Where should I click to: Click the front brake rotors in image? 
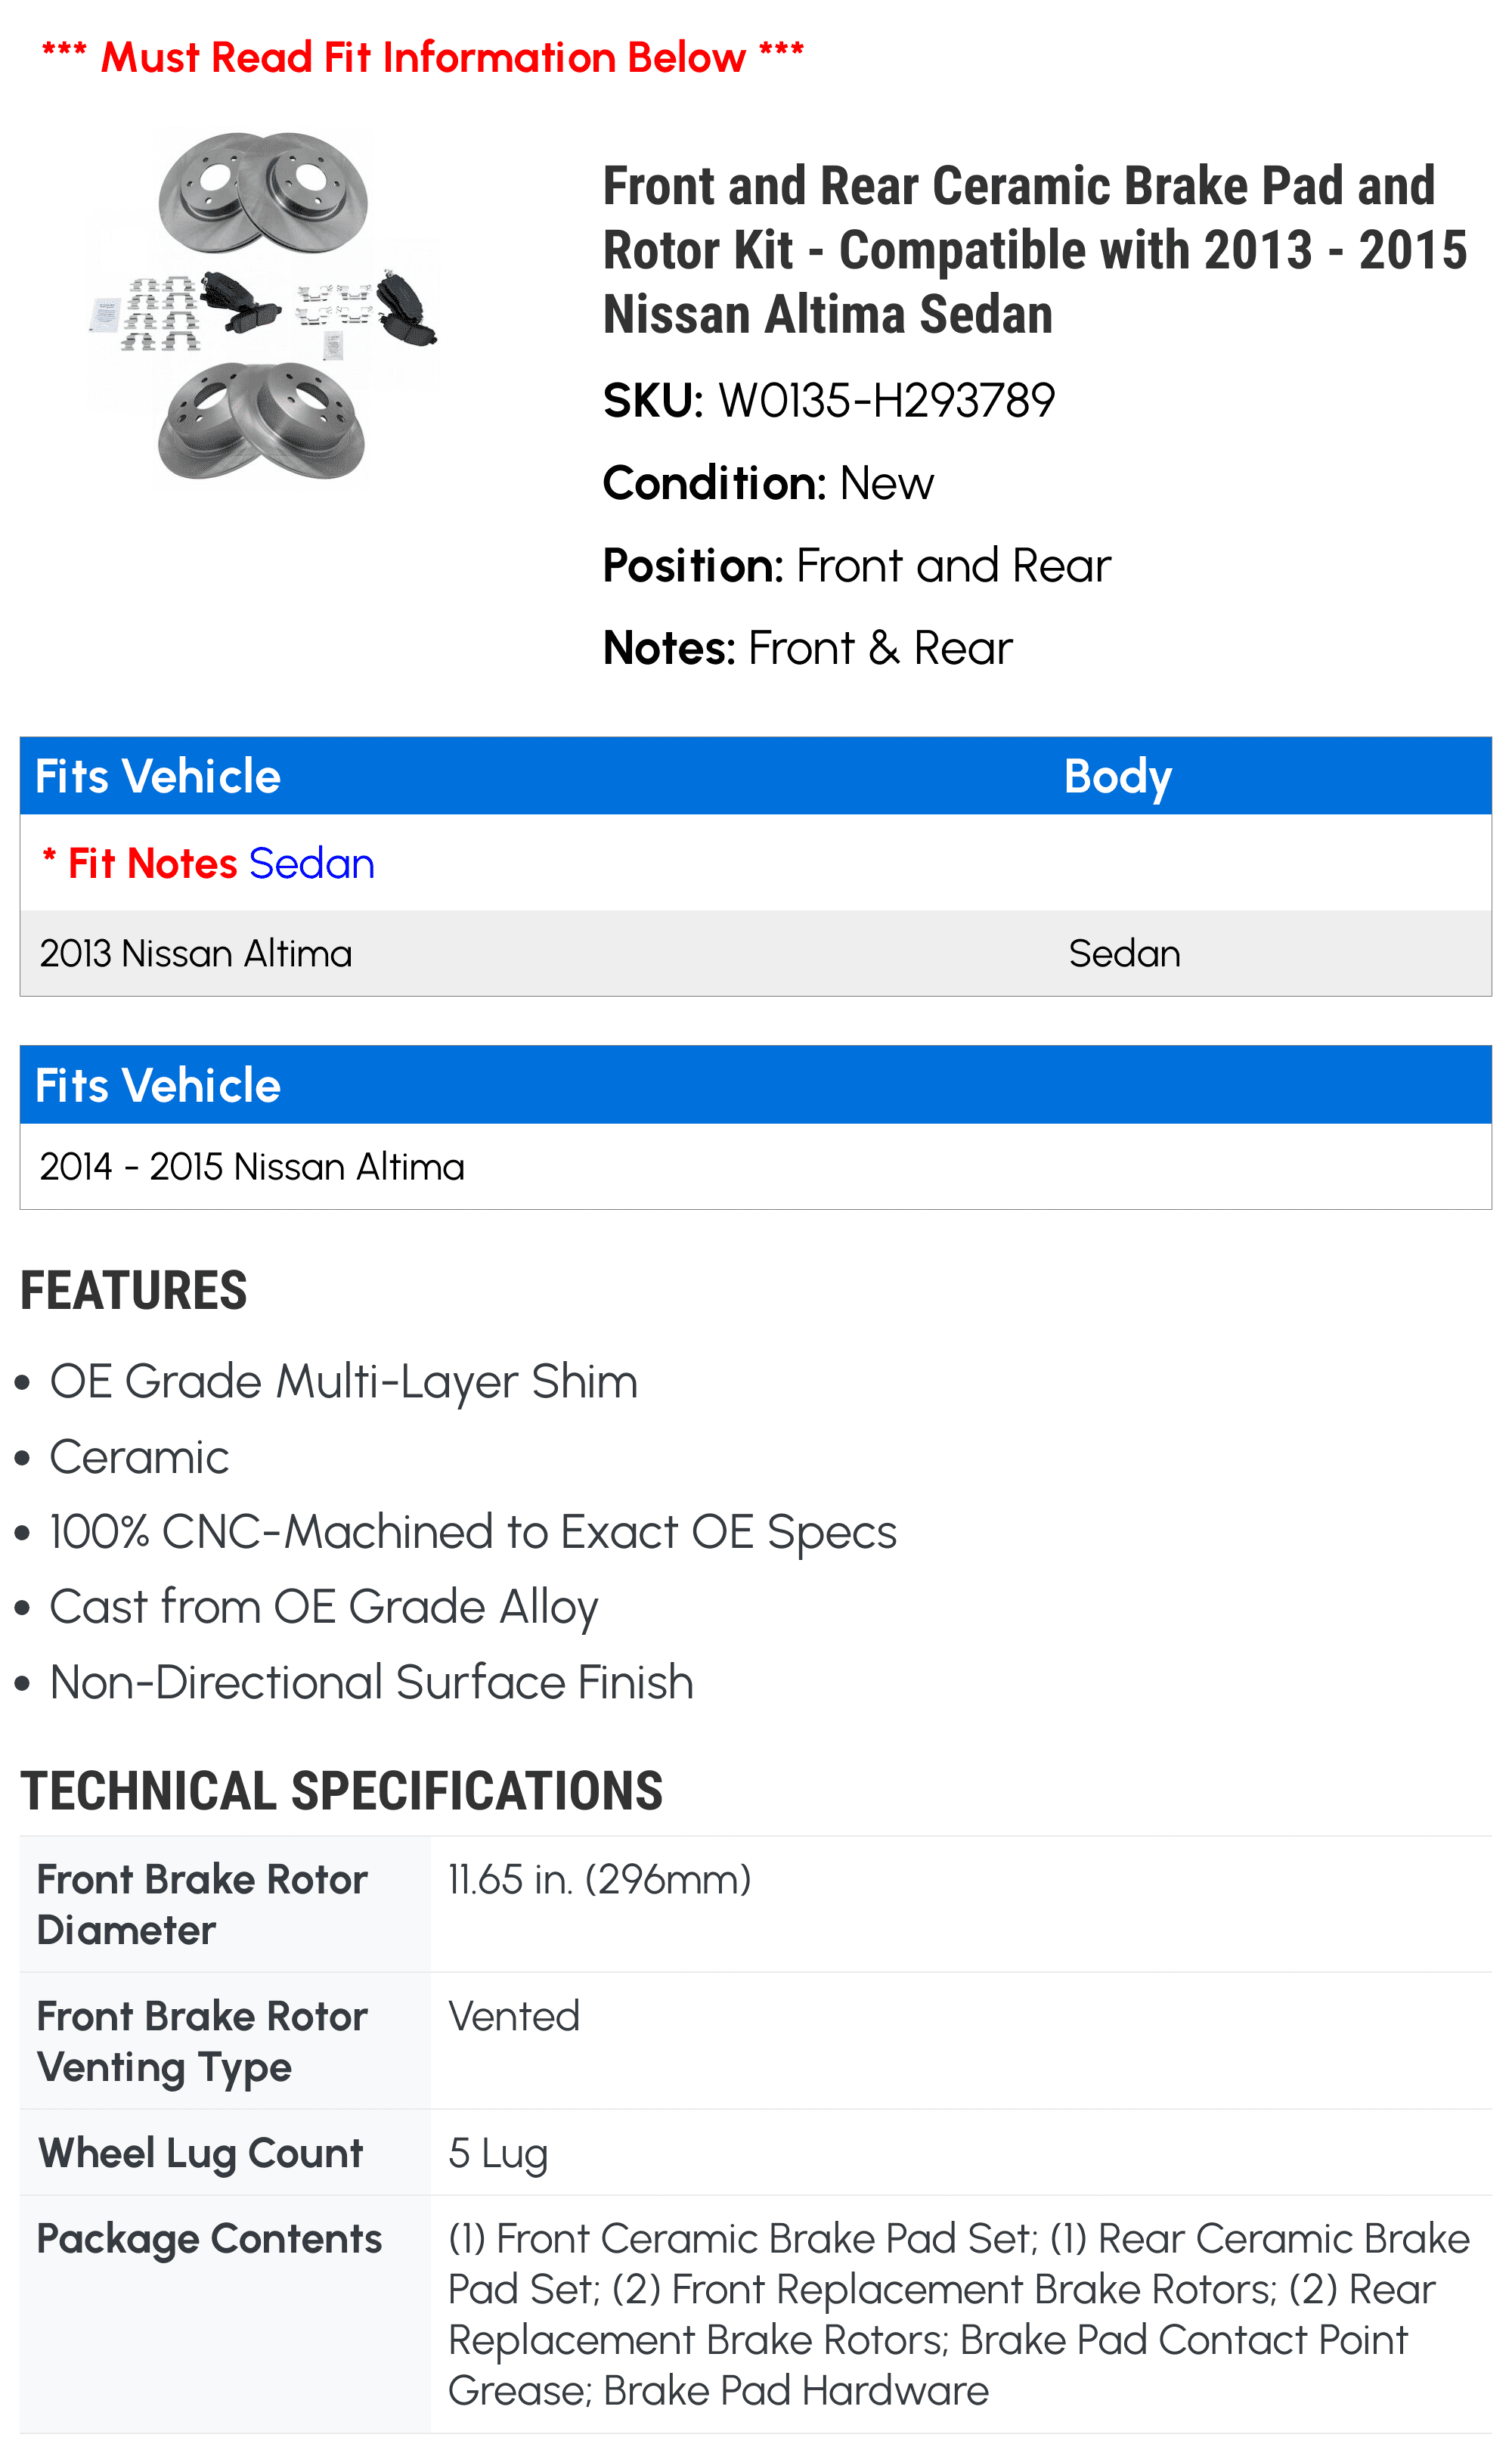click(263, 193)
